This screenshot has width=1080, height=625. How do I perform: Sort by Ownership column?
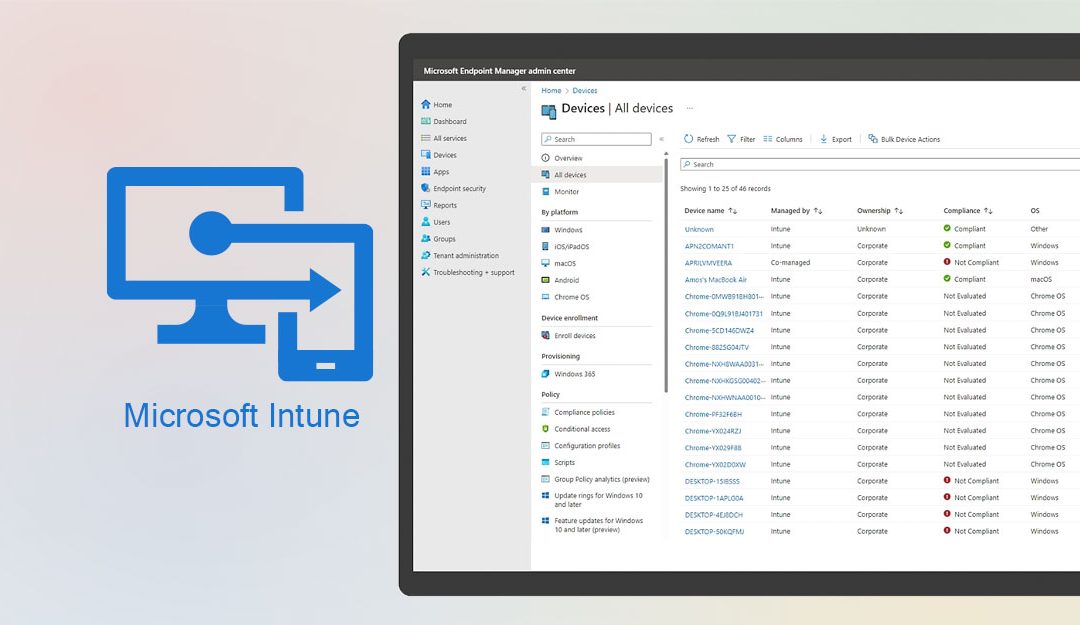pos(880,211)
